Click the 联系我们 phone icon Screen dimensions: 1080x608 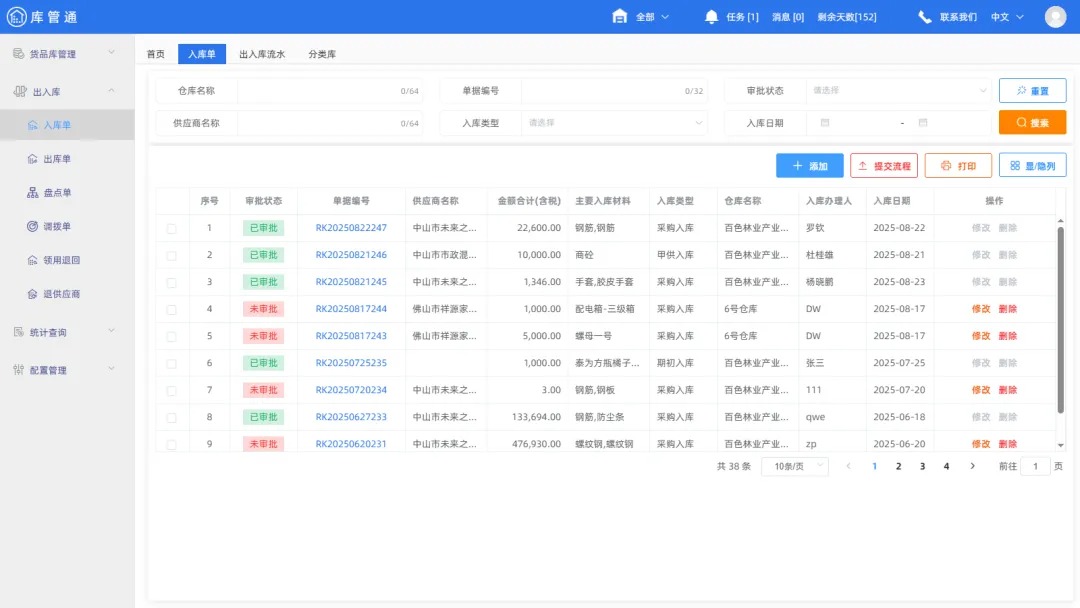pyautogui.click(x=922, y=16)
